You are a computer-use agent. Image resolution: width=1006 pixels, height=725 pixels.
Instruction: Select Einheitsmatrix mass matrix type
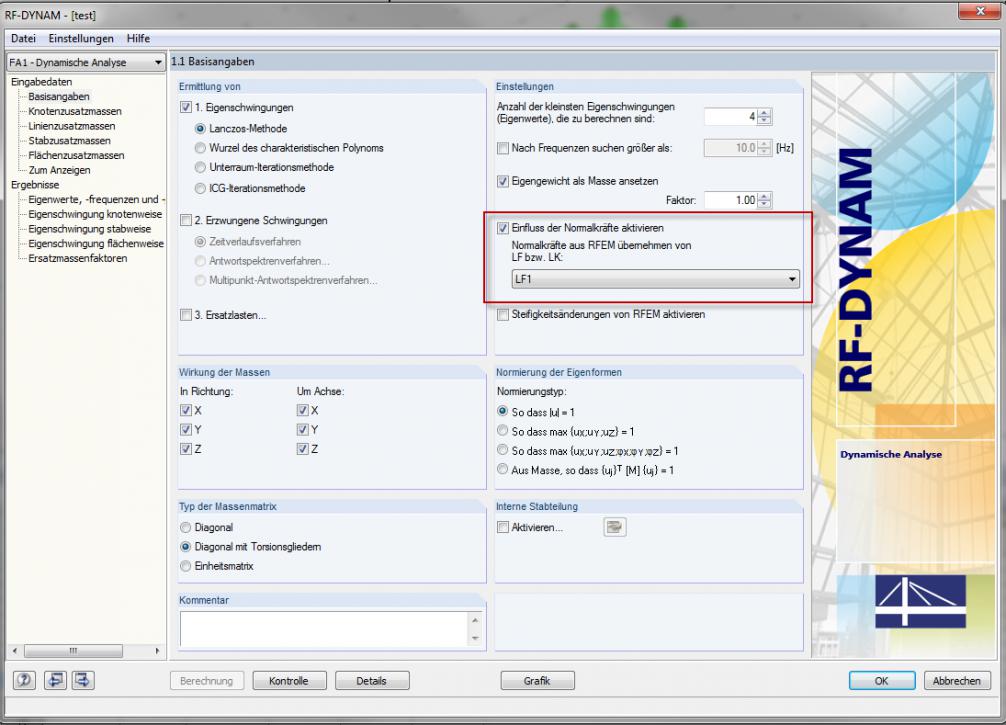tap(185, 565)
